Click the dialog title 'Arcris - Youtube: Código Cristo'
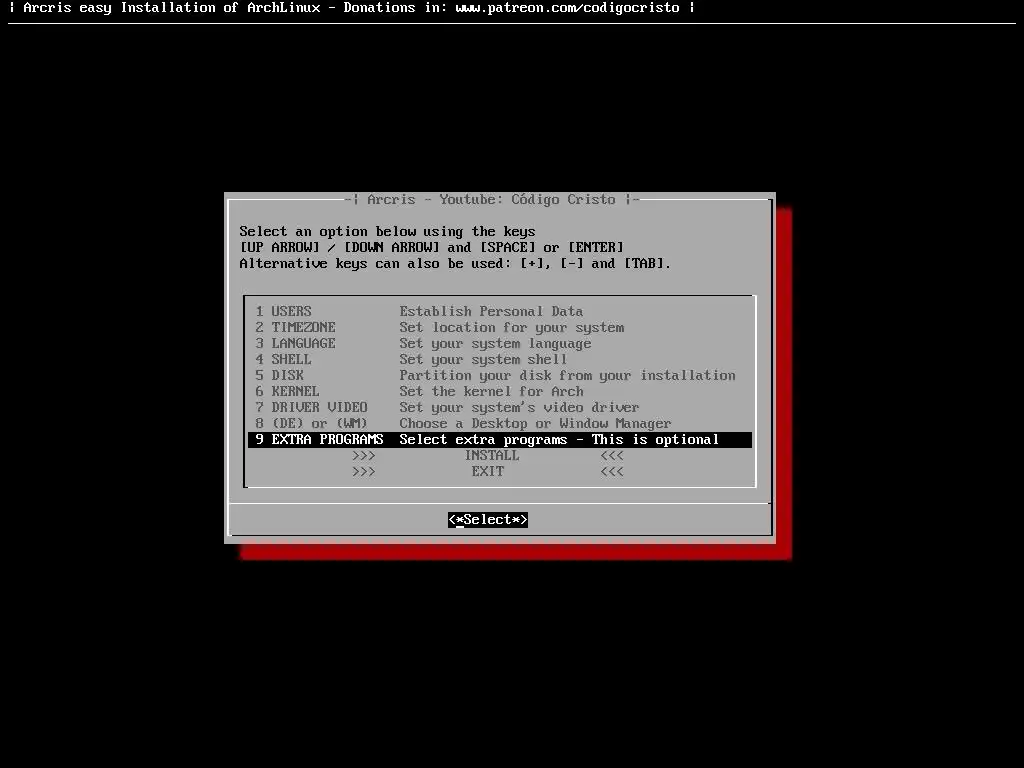This screenshot has width=1024, height=768. 491,200
